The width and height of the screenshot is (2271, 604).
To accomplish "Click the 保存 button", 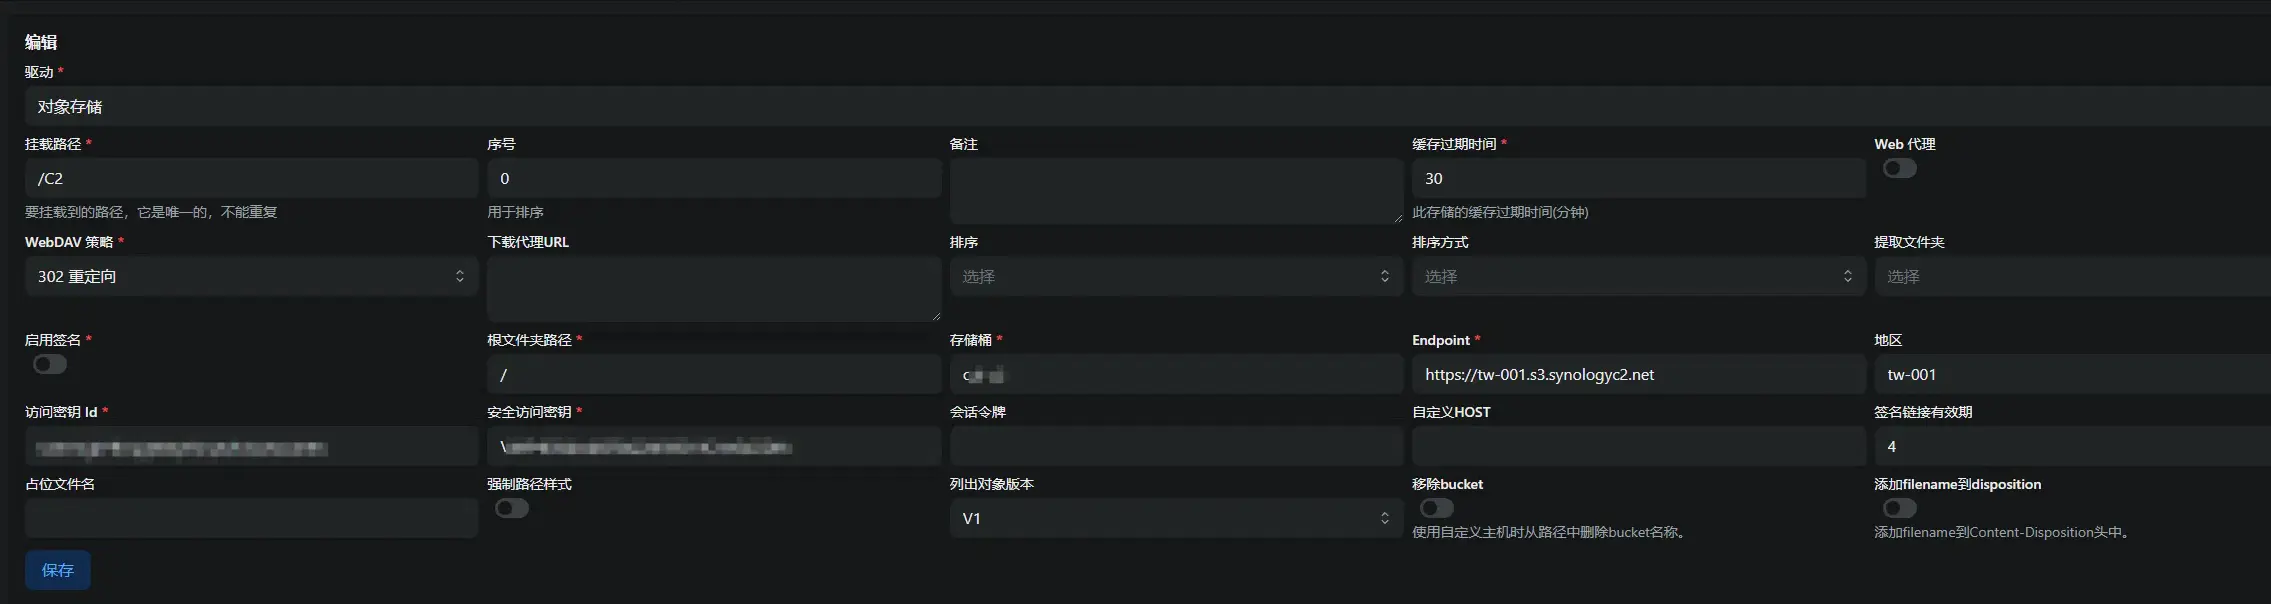I will 57,570.
